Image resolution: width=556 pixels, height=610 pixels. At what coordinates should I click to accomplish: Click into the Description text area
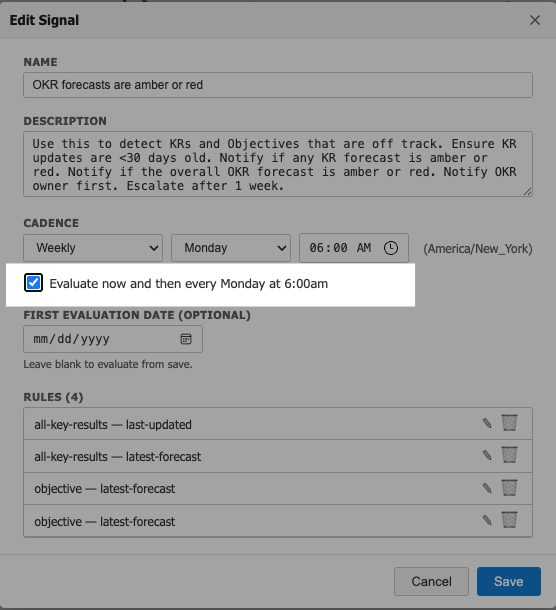(278, 164)
